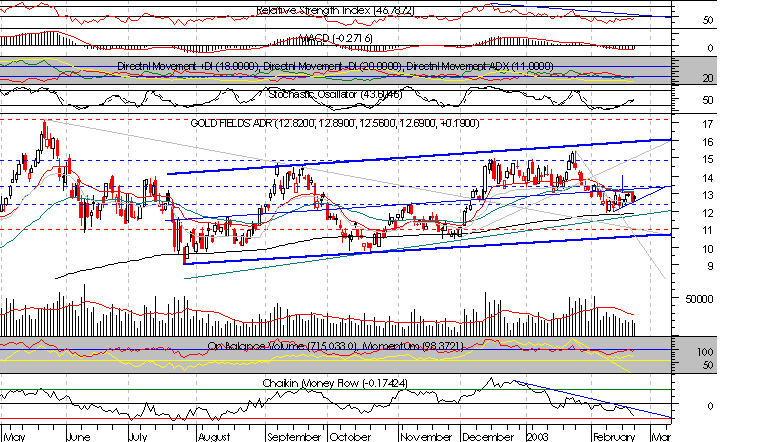Select the 2003 year label on date axis
This screenshot has height=442, width=770.
(539, 437)
